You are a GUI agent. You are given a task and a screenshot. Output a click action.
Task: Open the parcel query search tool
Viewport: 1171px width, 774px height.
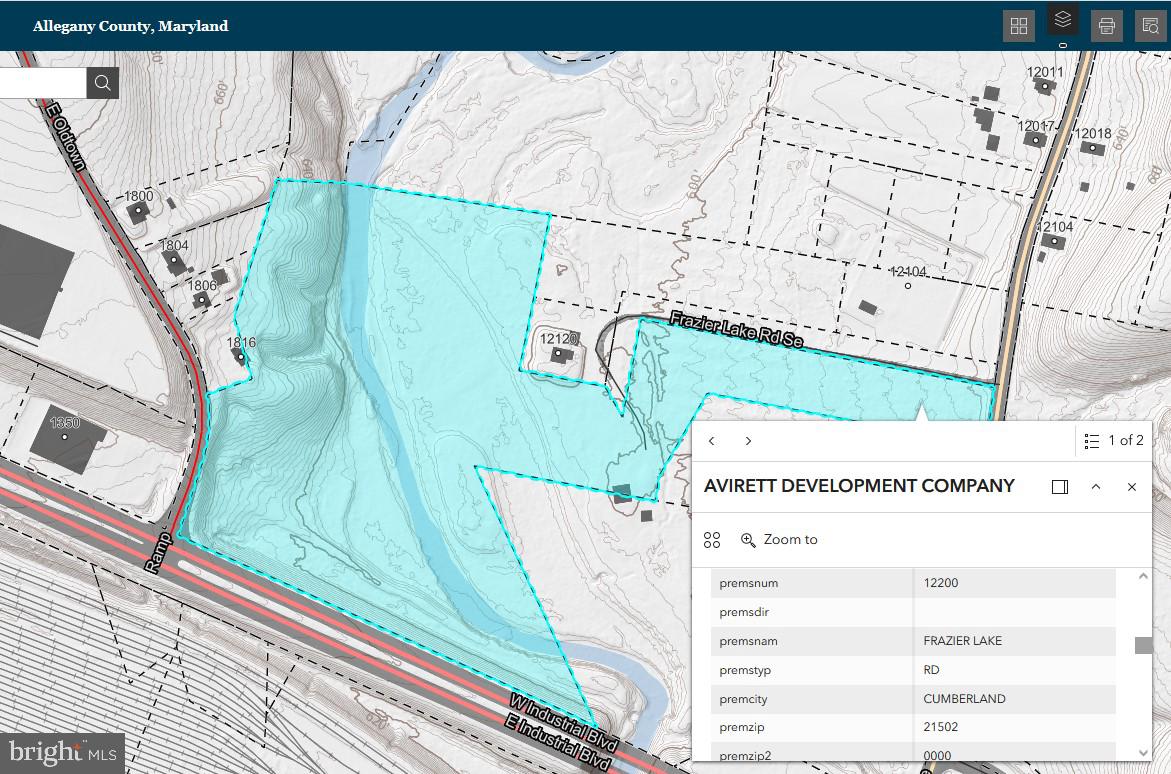(x=1151, y=26)
